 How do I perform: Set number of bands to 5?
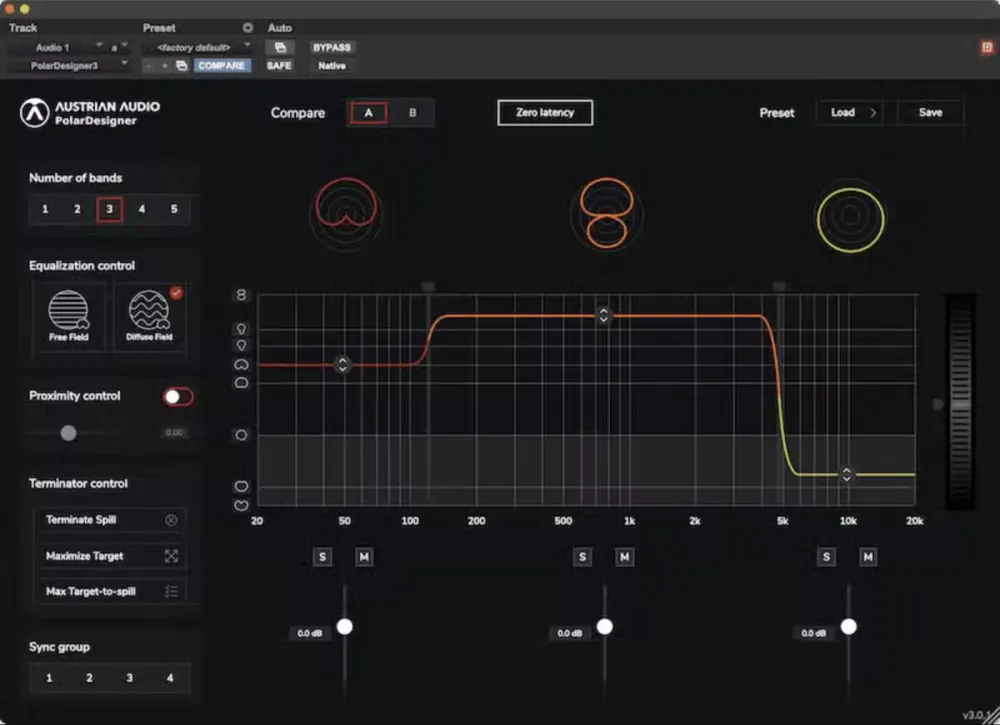coord(174,209)
